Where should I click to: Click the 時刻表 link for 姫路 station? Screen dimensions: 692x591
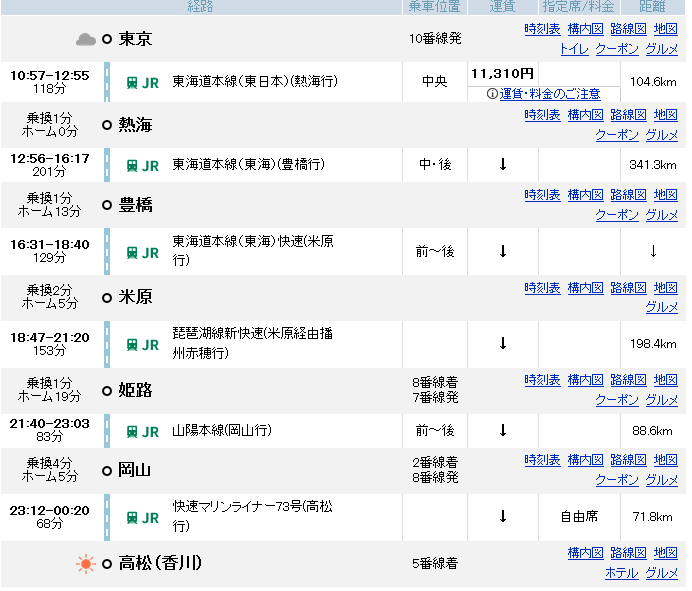point(542,380)
